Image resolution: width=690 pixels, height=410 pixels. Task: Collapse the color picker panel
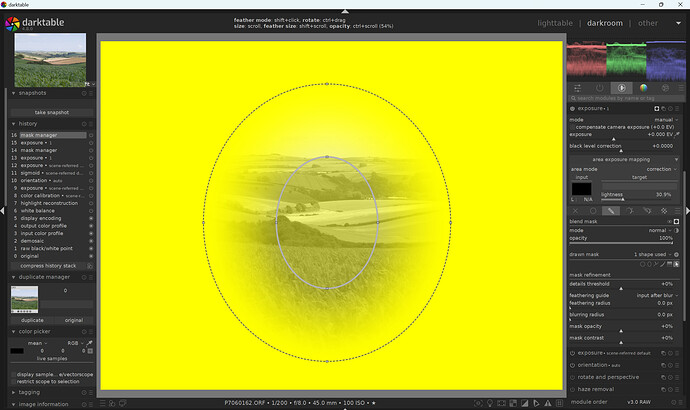13,332
